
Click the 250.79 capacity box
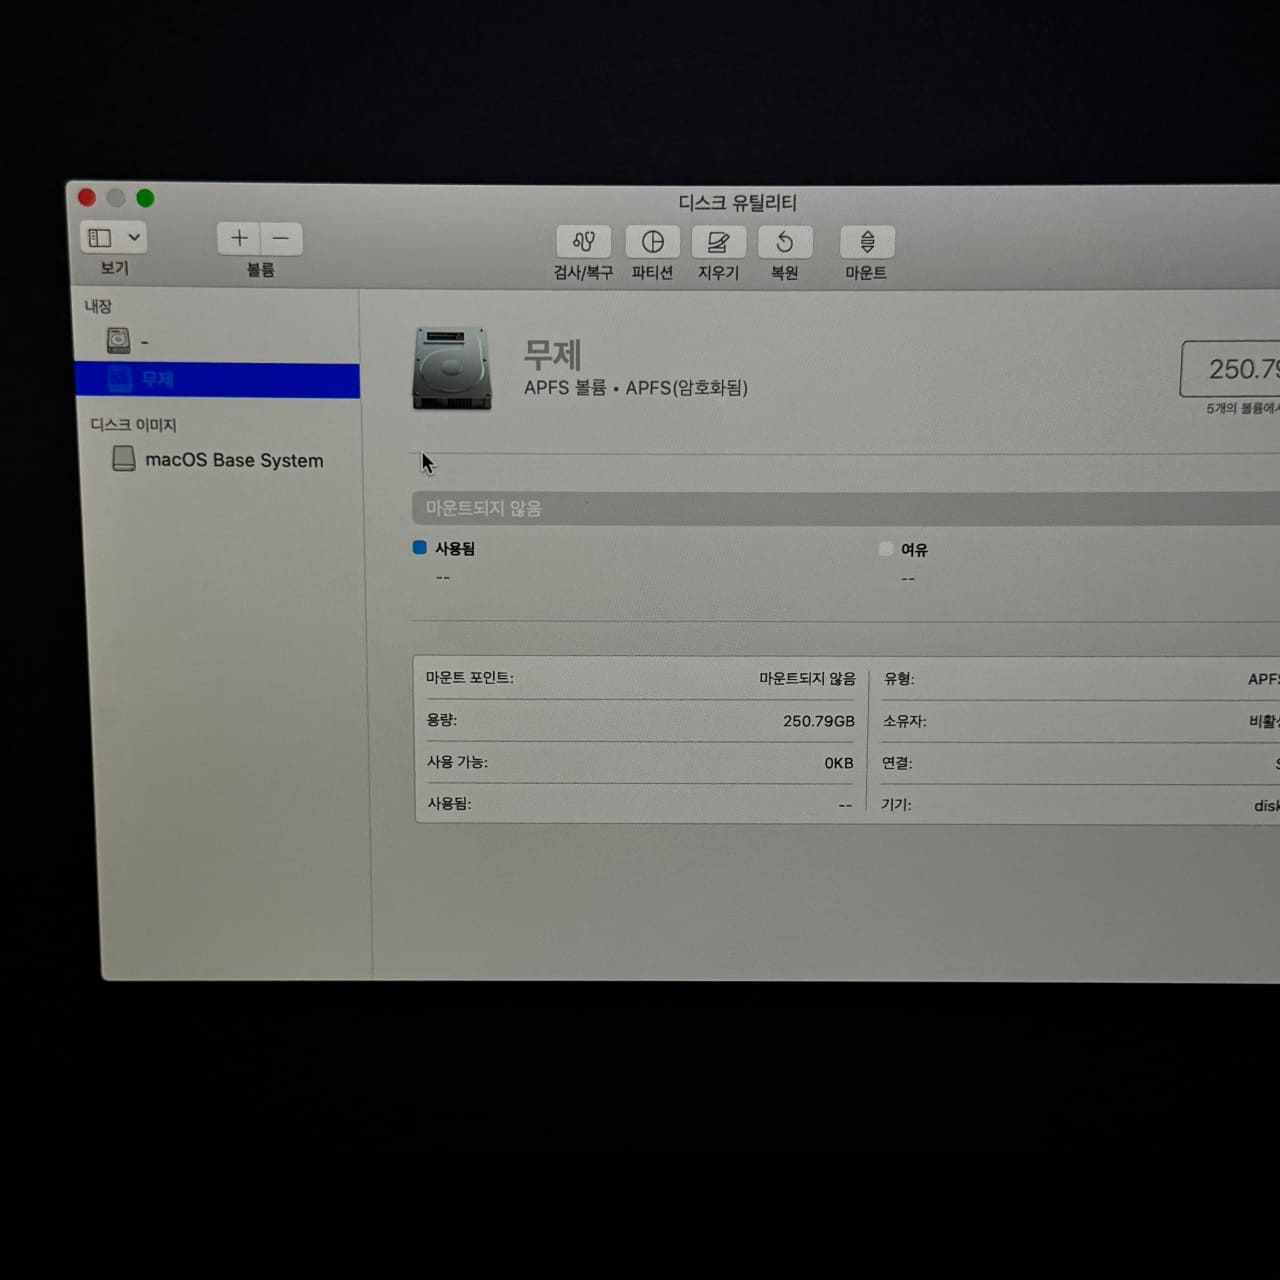tap(1230, 369)
